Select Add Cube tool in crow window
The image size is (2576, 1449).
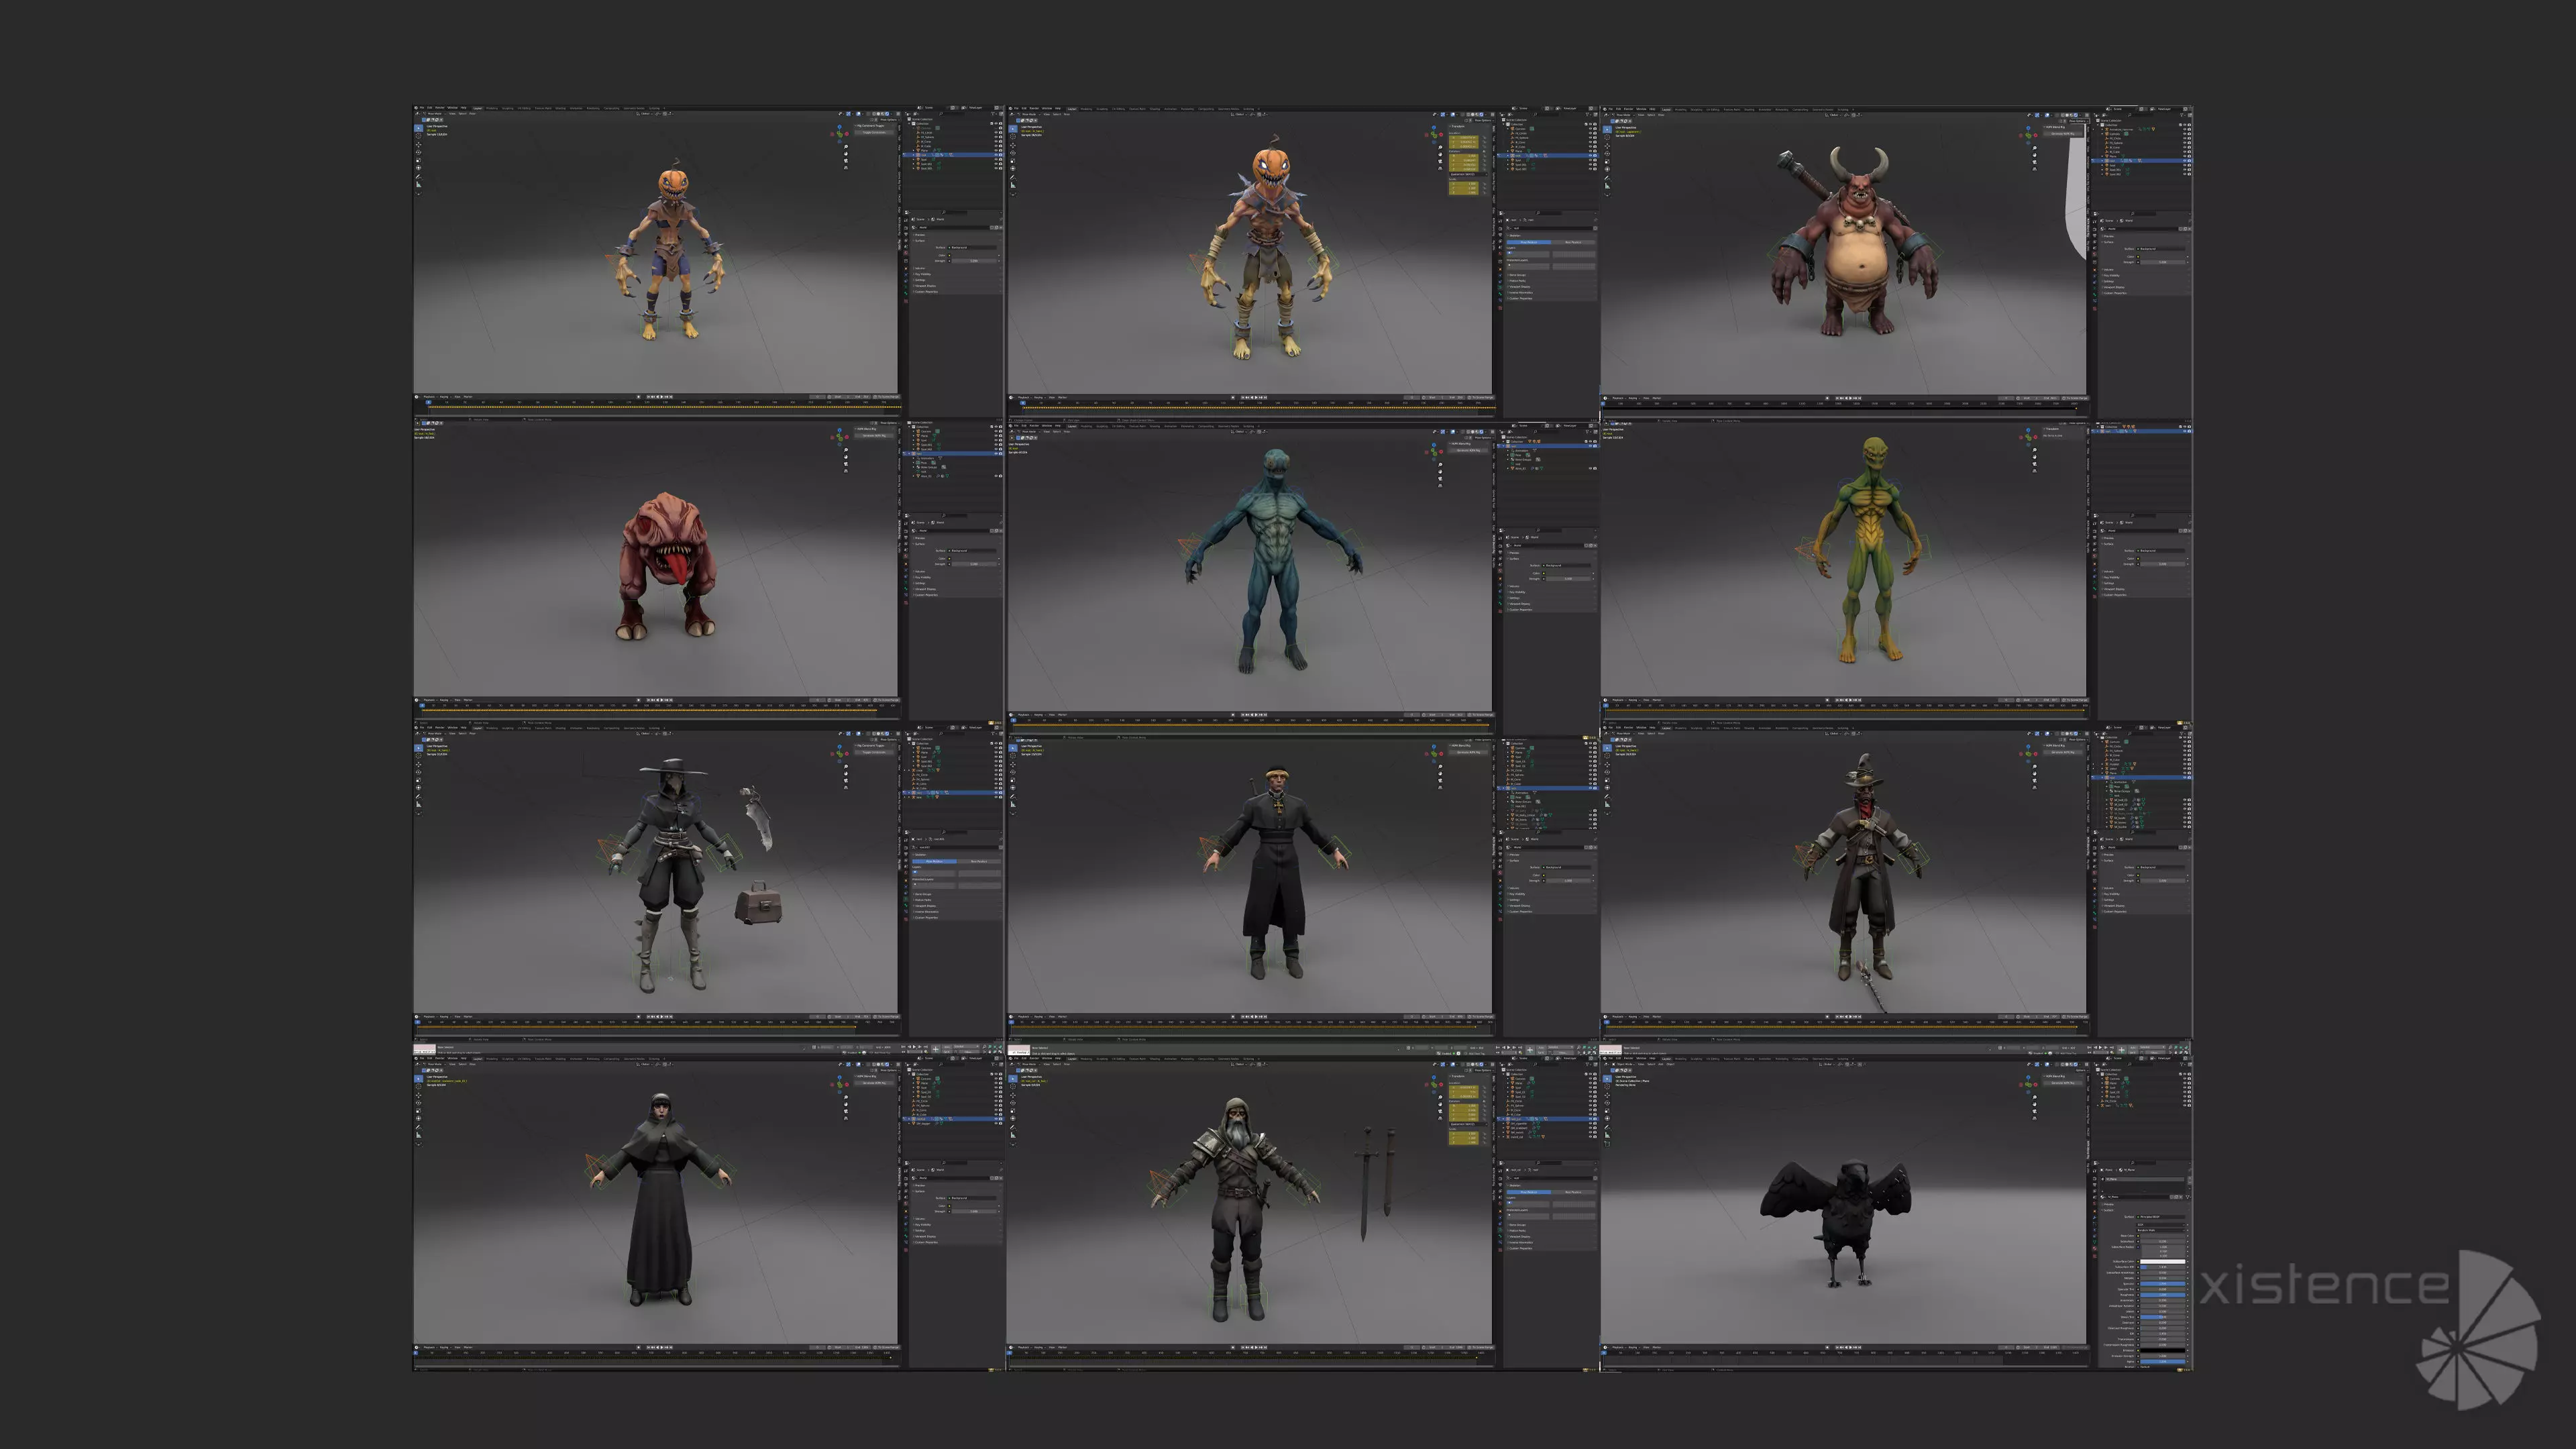point(1607,1144)
